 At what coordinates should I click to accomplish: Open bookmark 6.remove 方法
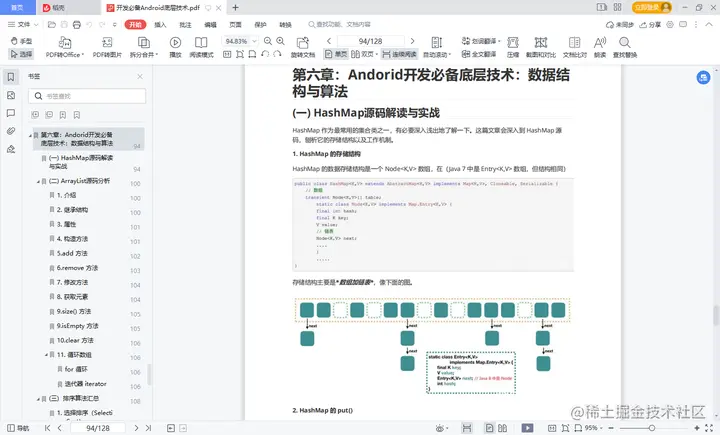tap(77, 268)
